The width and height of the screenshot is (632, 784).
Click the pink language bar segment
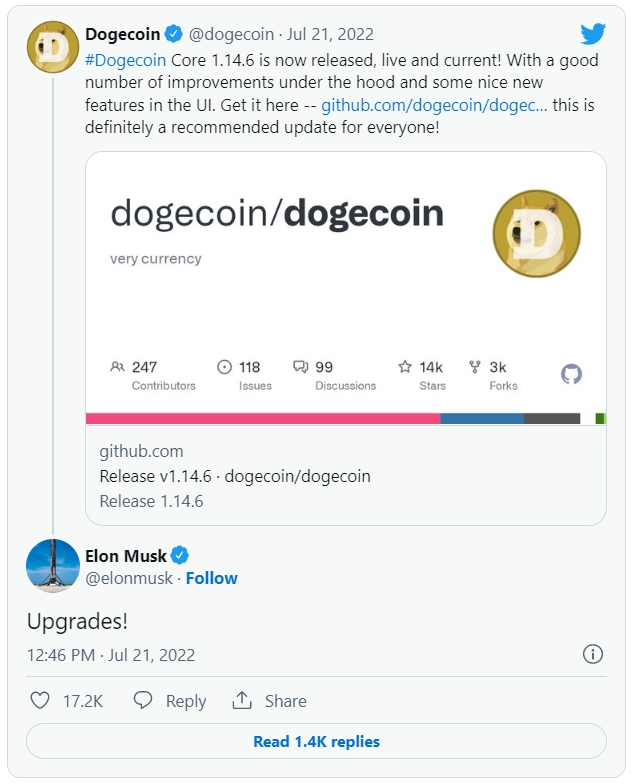[x=262, y=418]
